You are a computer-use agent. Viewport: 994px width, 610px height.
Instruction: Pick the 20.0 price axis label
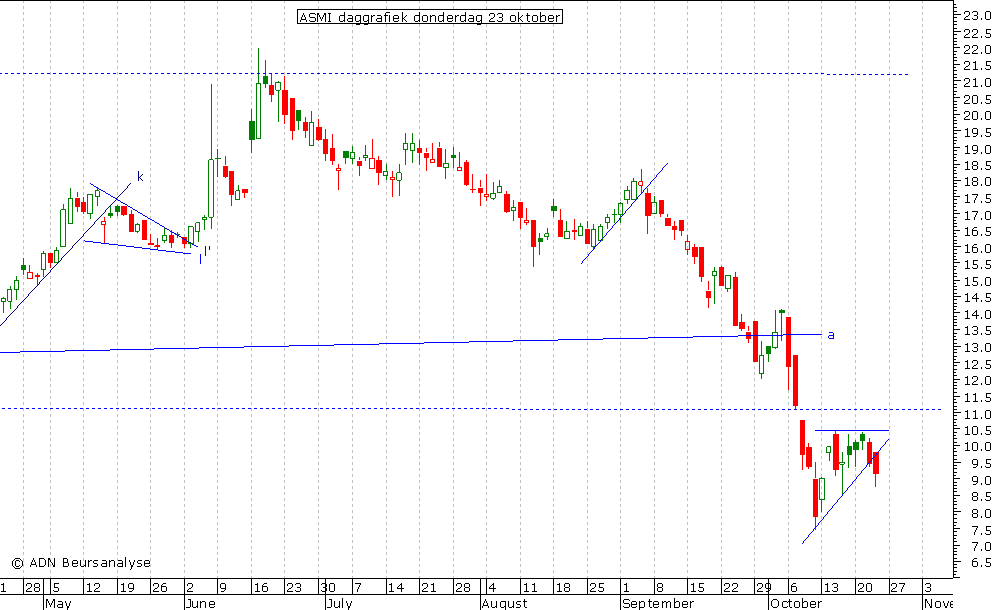point(978,115)
